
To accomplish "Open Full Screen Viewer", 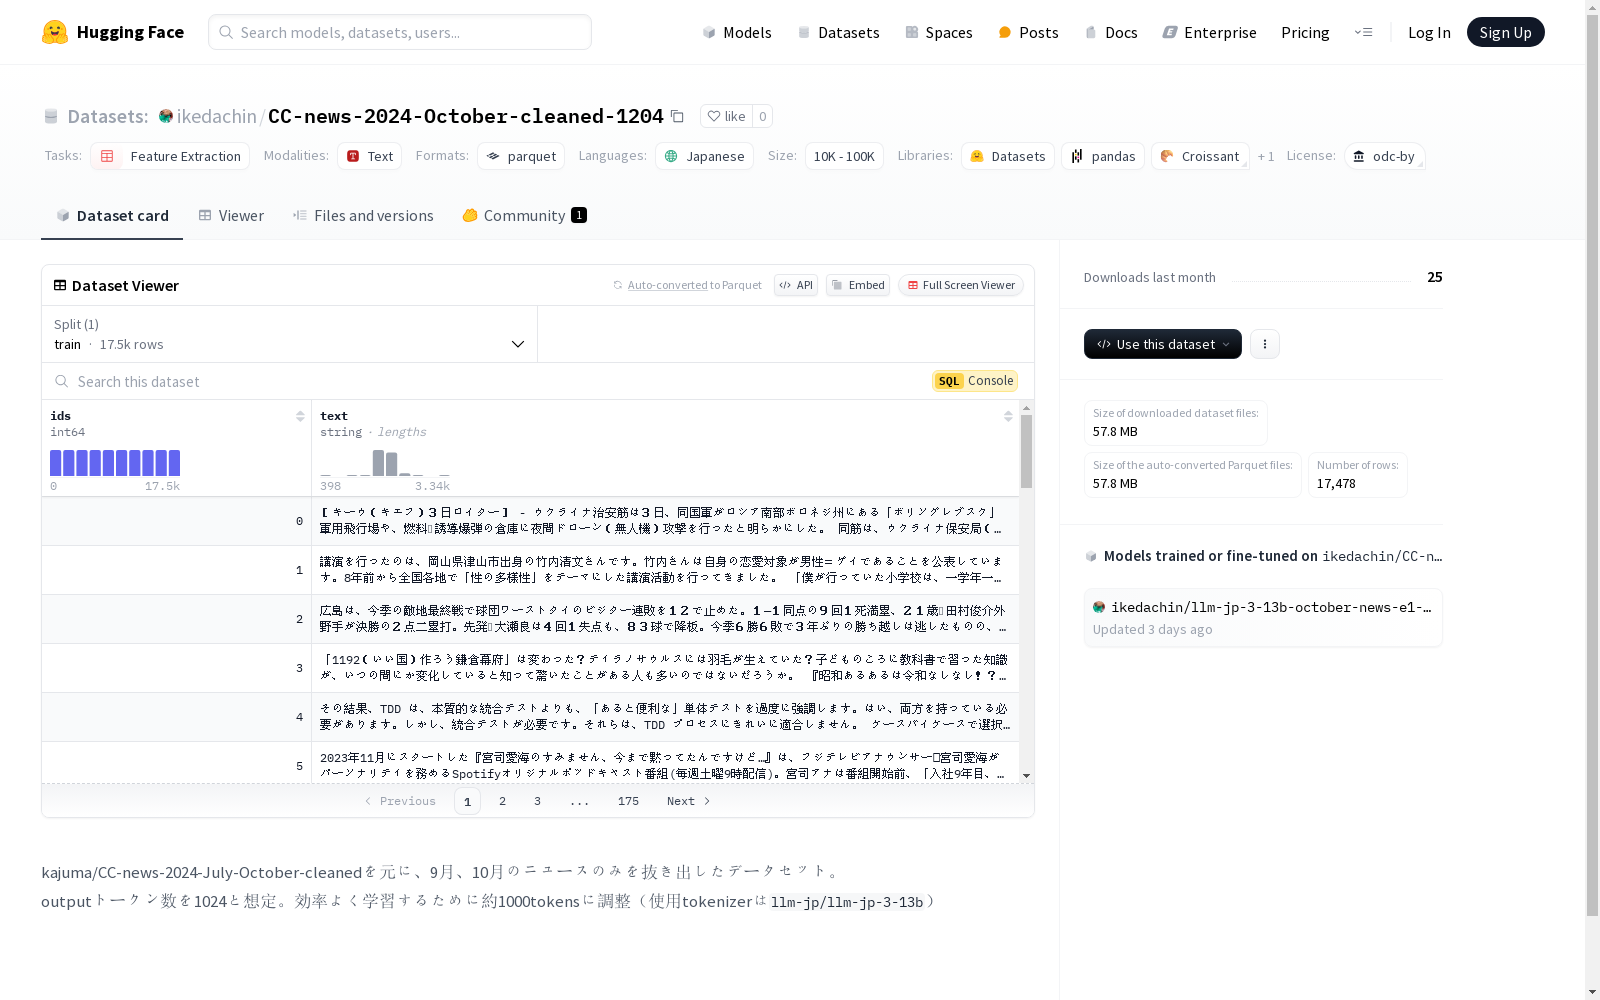I will click(x=961, y=285).
